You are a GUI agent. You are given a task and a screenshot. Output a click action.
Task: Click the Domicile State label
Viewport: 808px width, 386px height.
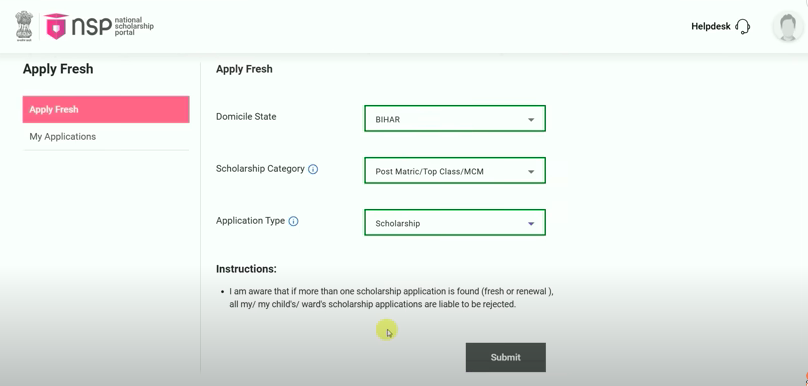click(246, 116)
